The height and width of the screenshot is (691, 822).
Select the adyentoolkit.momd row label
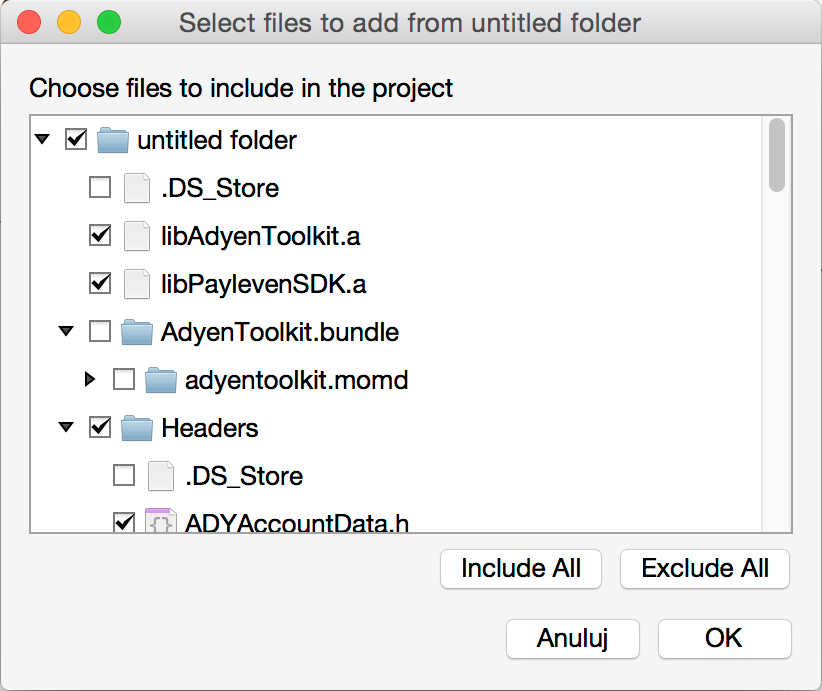click(297, 380)
